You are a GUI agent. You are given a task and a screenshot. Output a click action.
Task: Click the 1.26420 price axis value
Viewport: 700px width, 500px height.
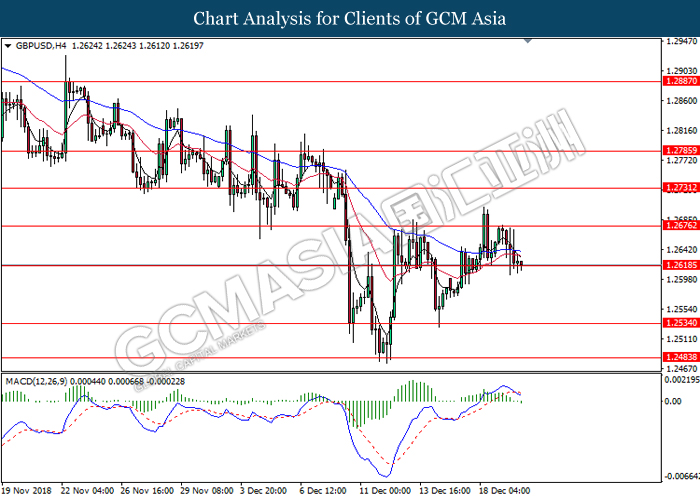pyautogui.click(x=681, y=250)
